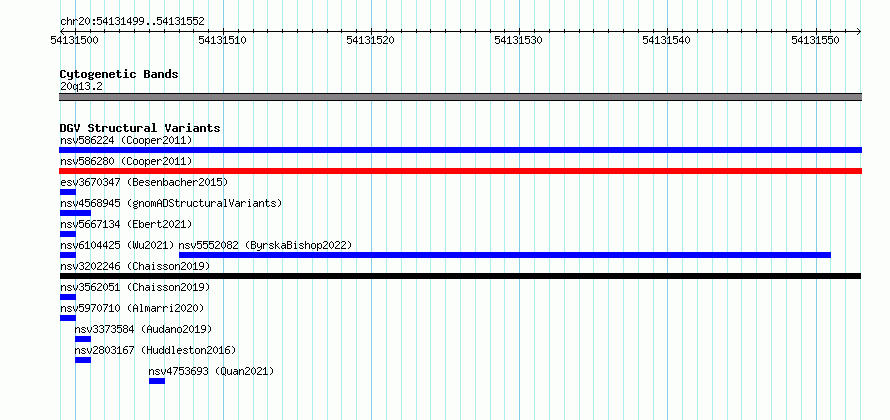Open nsv5970710 (Almarri2020) variant label

[x=132, y=308]
